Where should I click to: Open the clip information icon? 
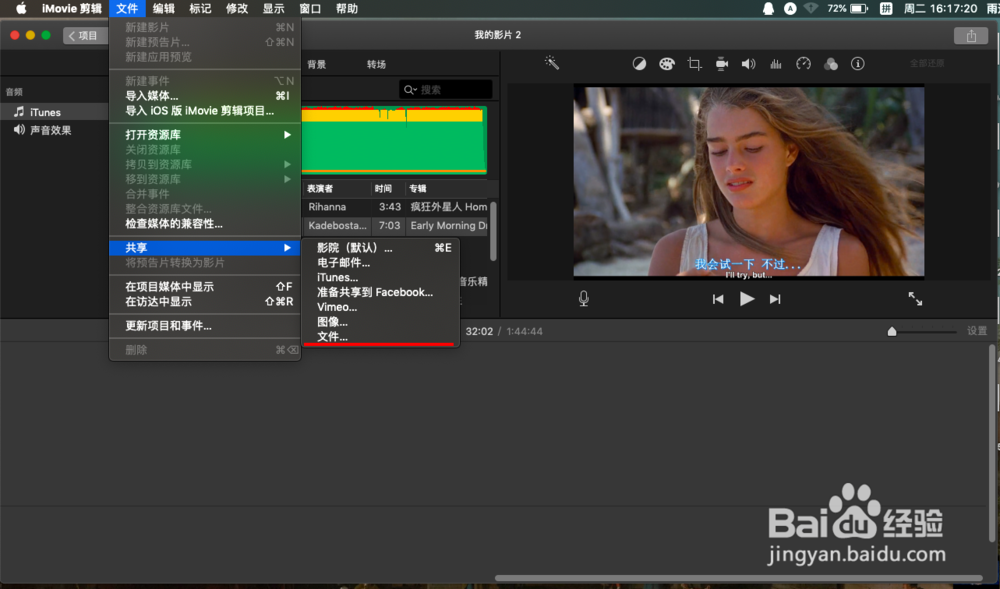858,64
